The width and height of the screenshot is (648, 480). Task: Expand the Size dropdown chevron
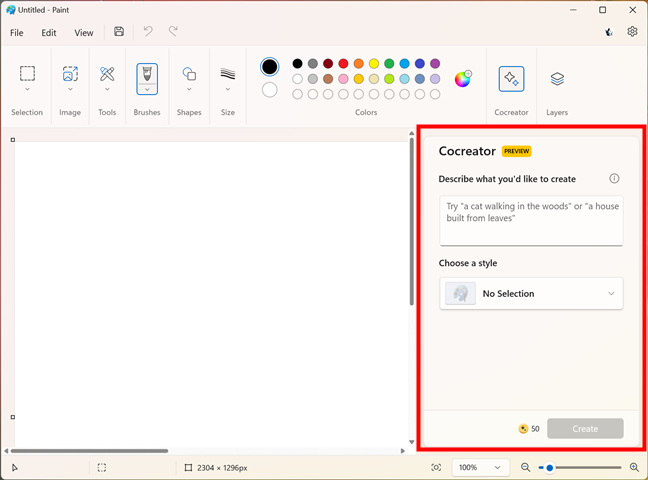coord(228,89)
